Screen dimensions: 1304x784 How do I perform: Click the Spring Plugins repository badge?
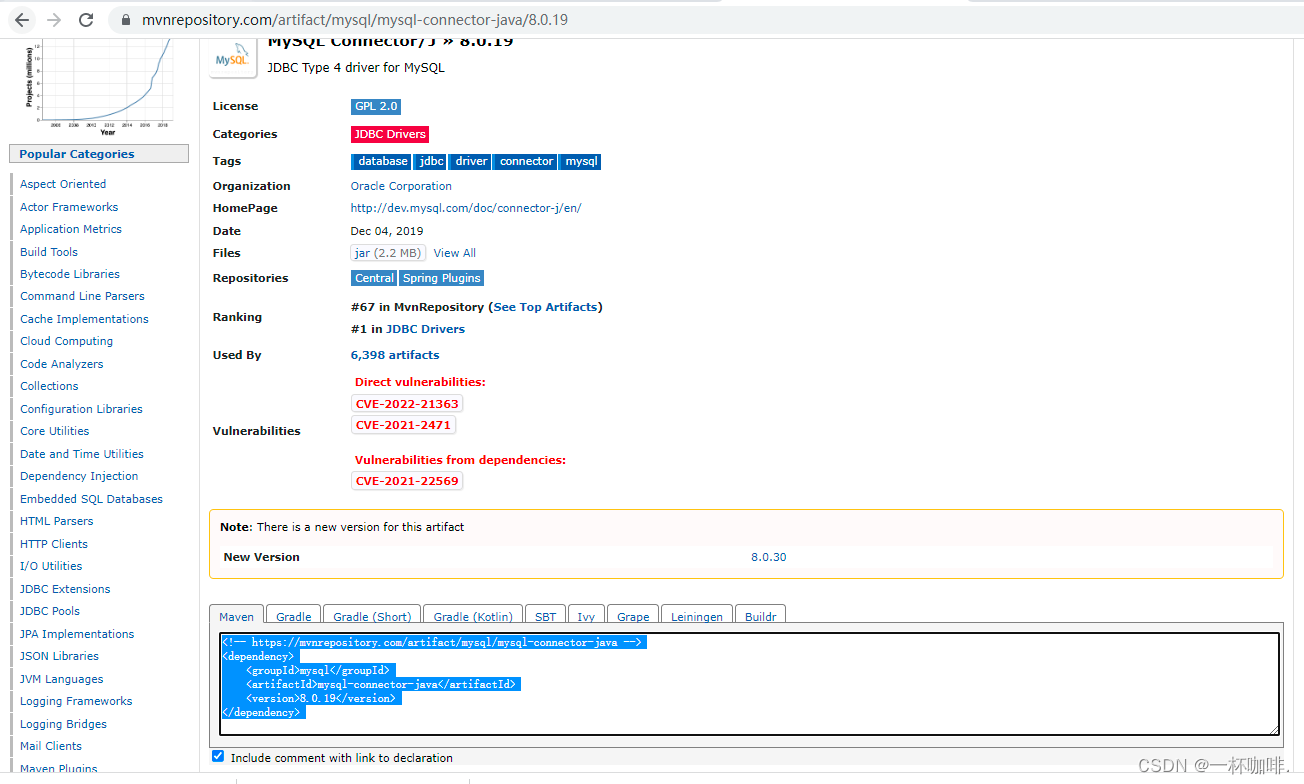point(442,278)
